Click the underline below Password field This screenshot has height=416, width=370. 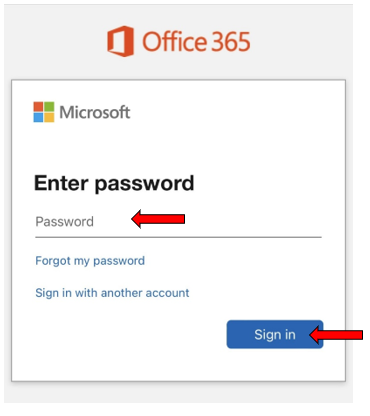[178, 237]
